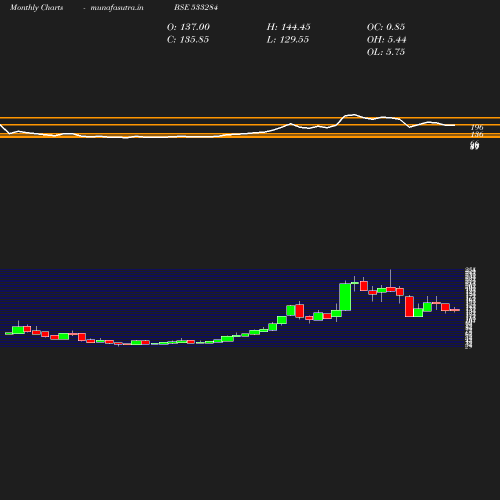Click the 'OC: 0.85' value
The width and height of the screenshot is (500, 500).
(386, 27)
